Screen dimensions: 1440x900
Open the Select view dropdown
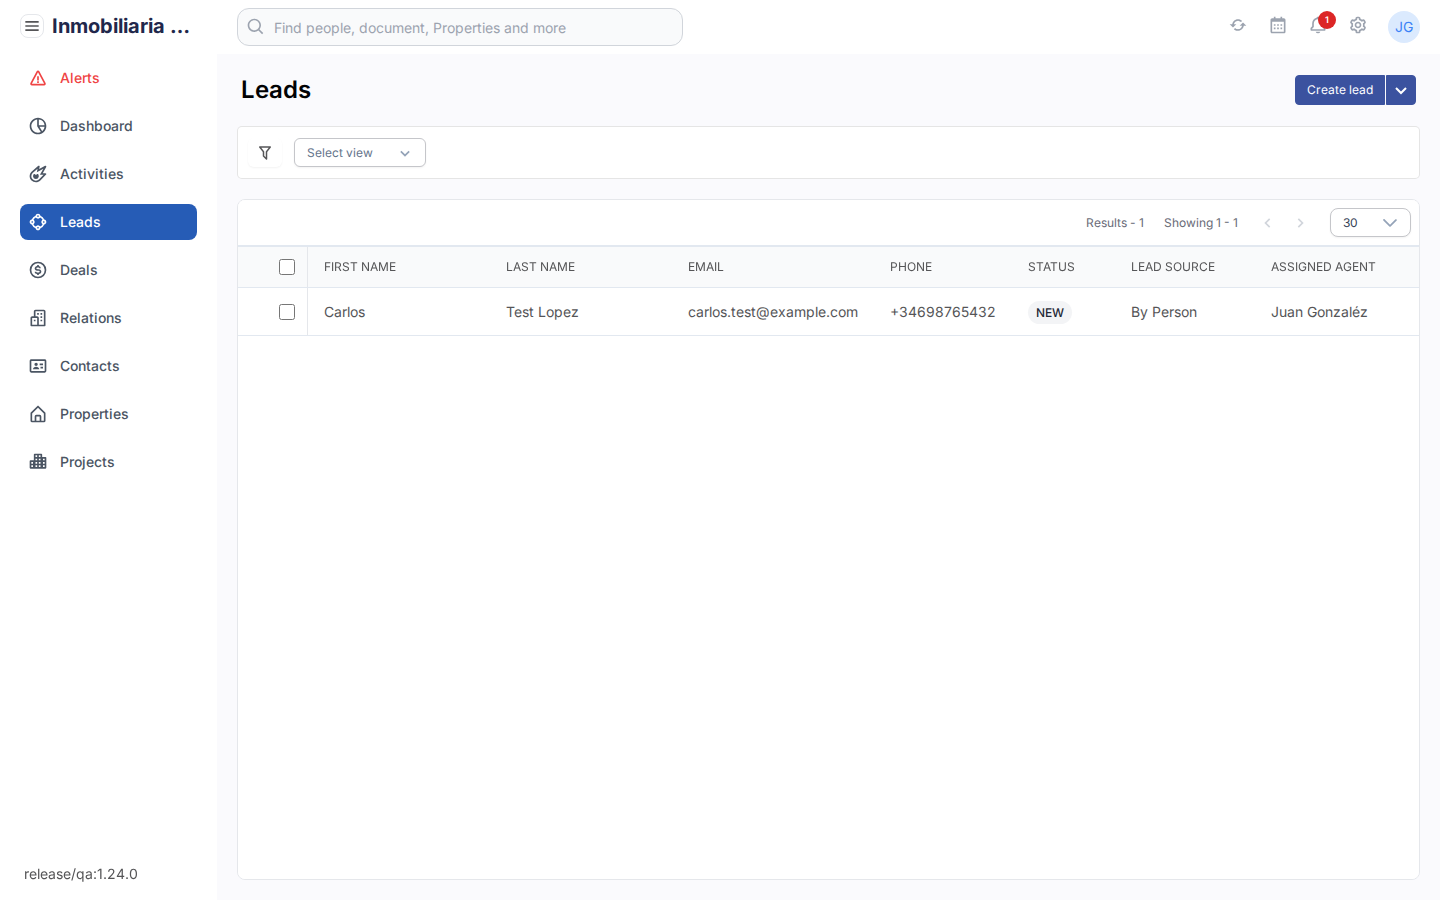(x=359, y=152)
